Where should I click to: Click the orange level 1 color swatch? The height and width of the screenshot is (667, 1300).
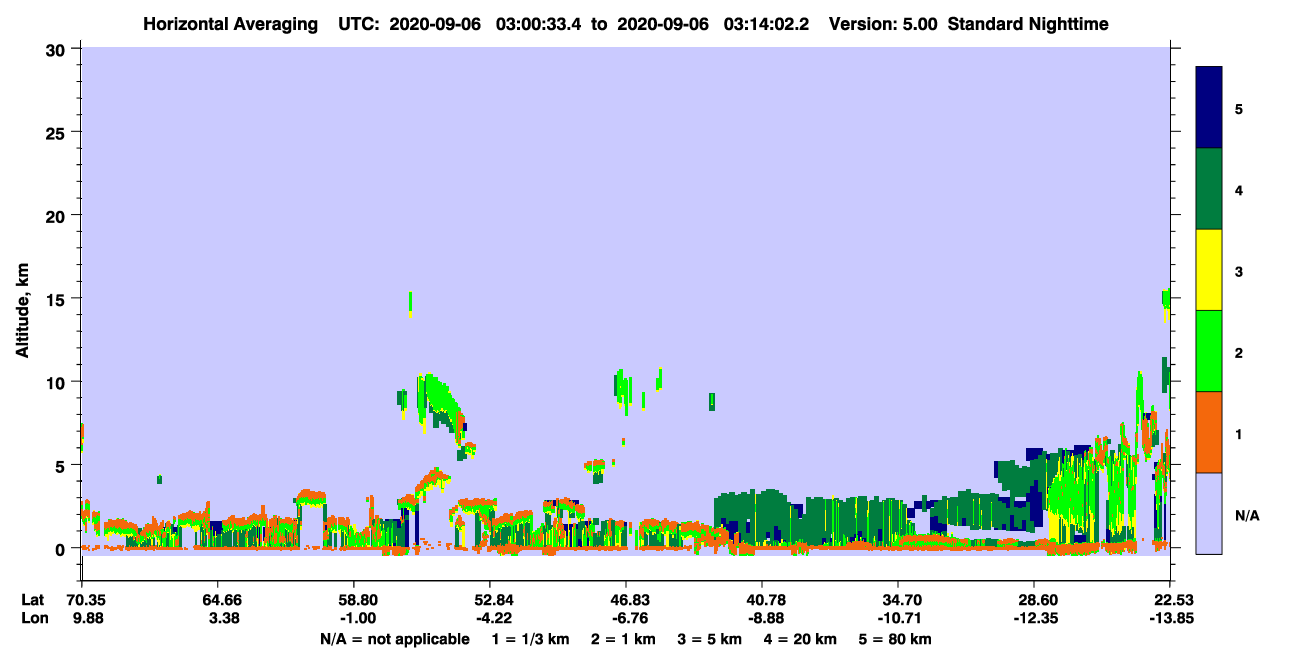(1209, 432)
